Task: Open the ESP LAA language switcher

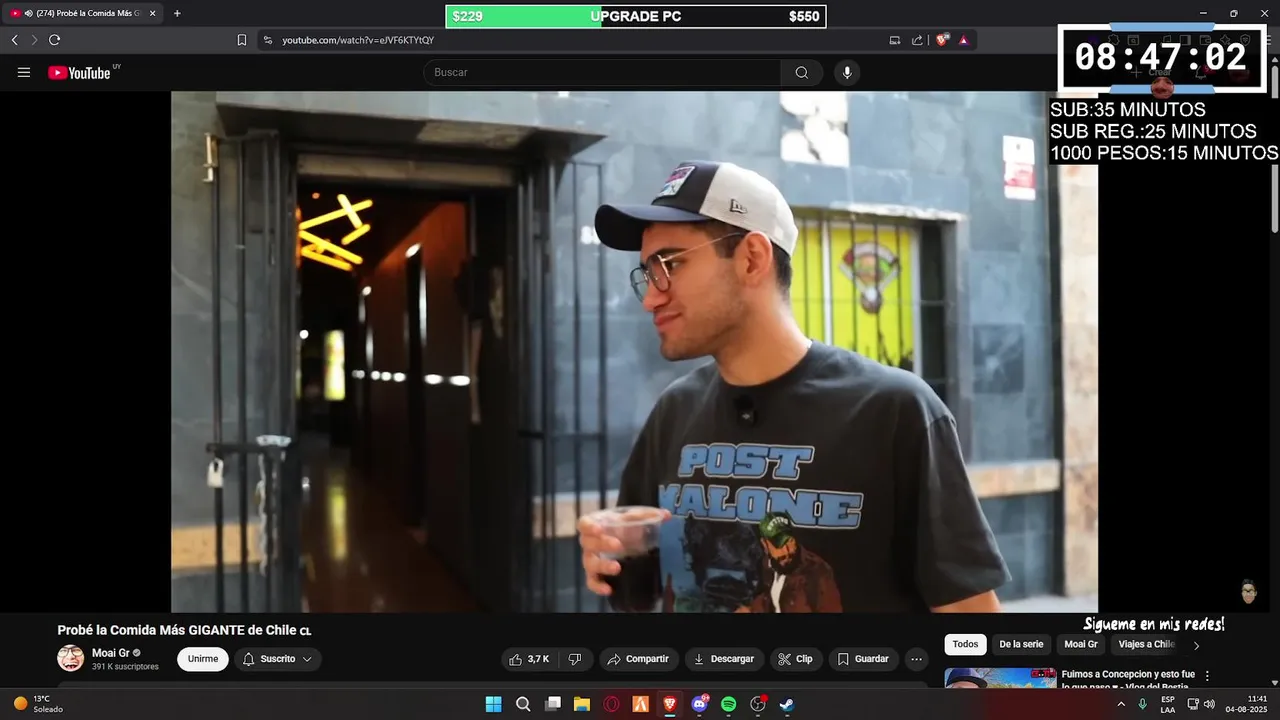Action: [x=1168, y=704]
